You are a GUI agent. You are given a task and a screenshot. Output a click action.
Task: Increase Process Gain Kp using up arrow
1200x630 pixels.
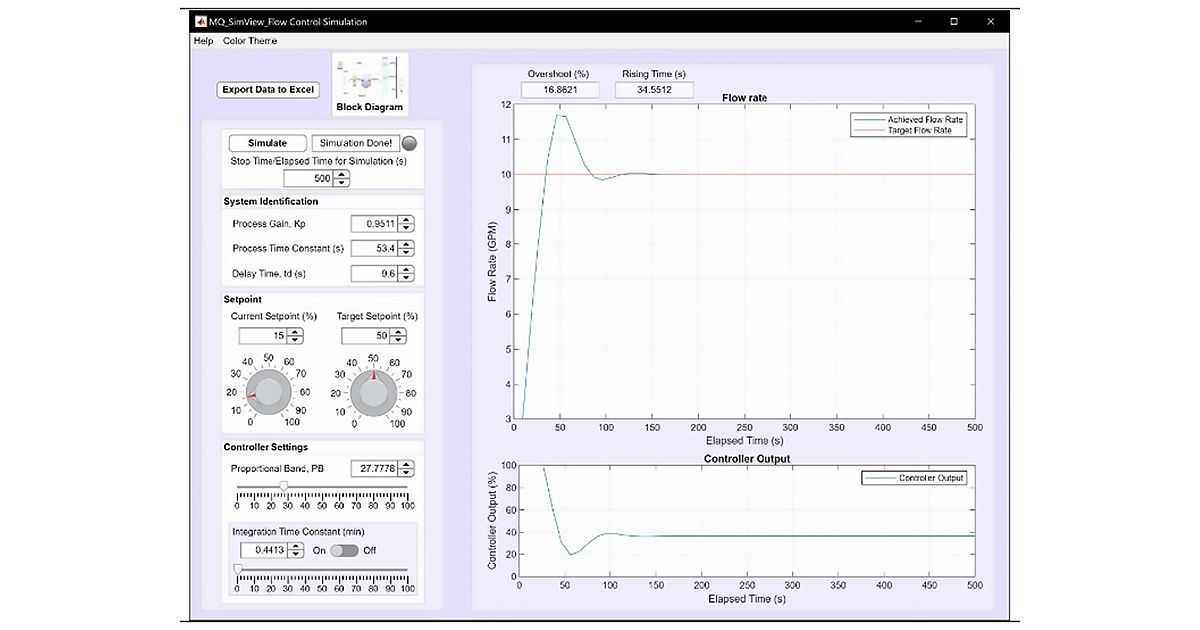coord(407,219)
